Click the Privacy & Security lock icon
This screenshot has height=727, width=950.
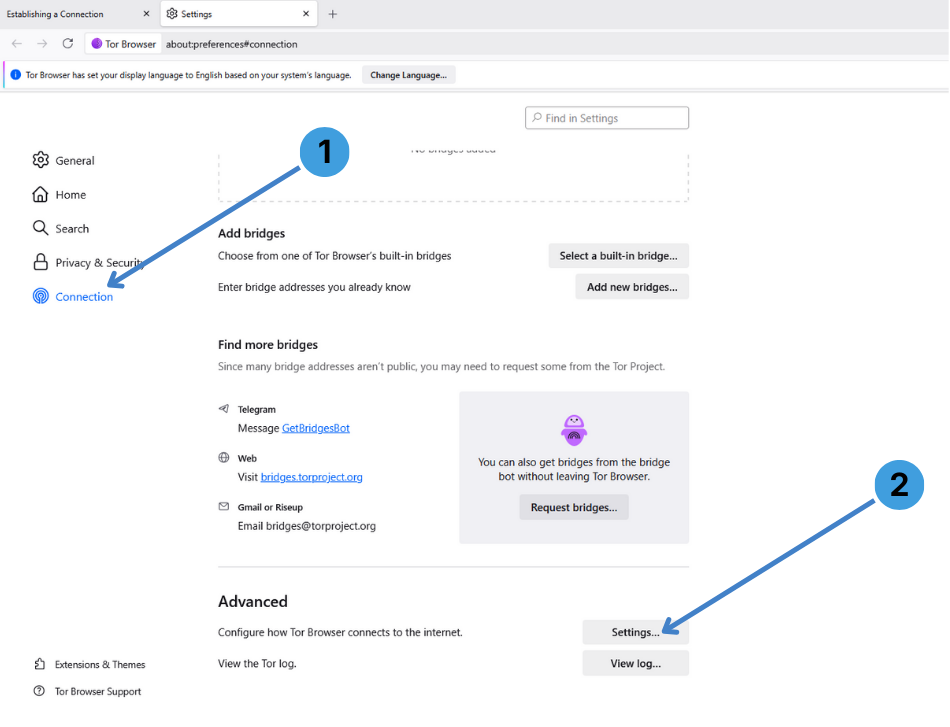pos(41,262)
